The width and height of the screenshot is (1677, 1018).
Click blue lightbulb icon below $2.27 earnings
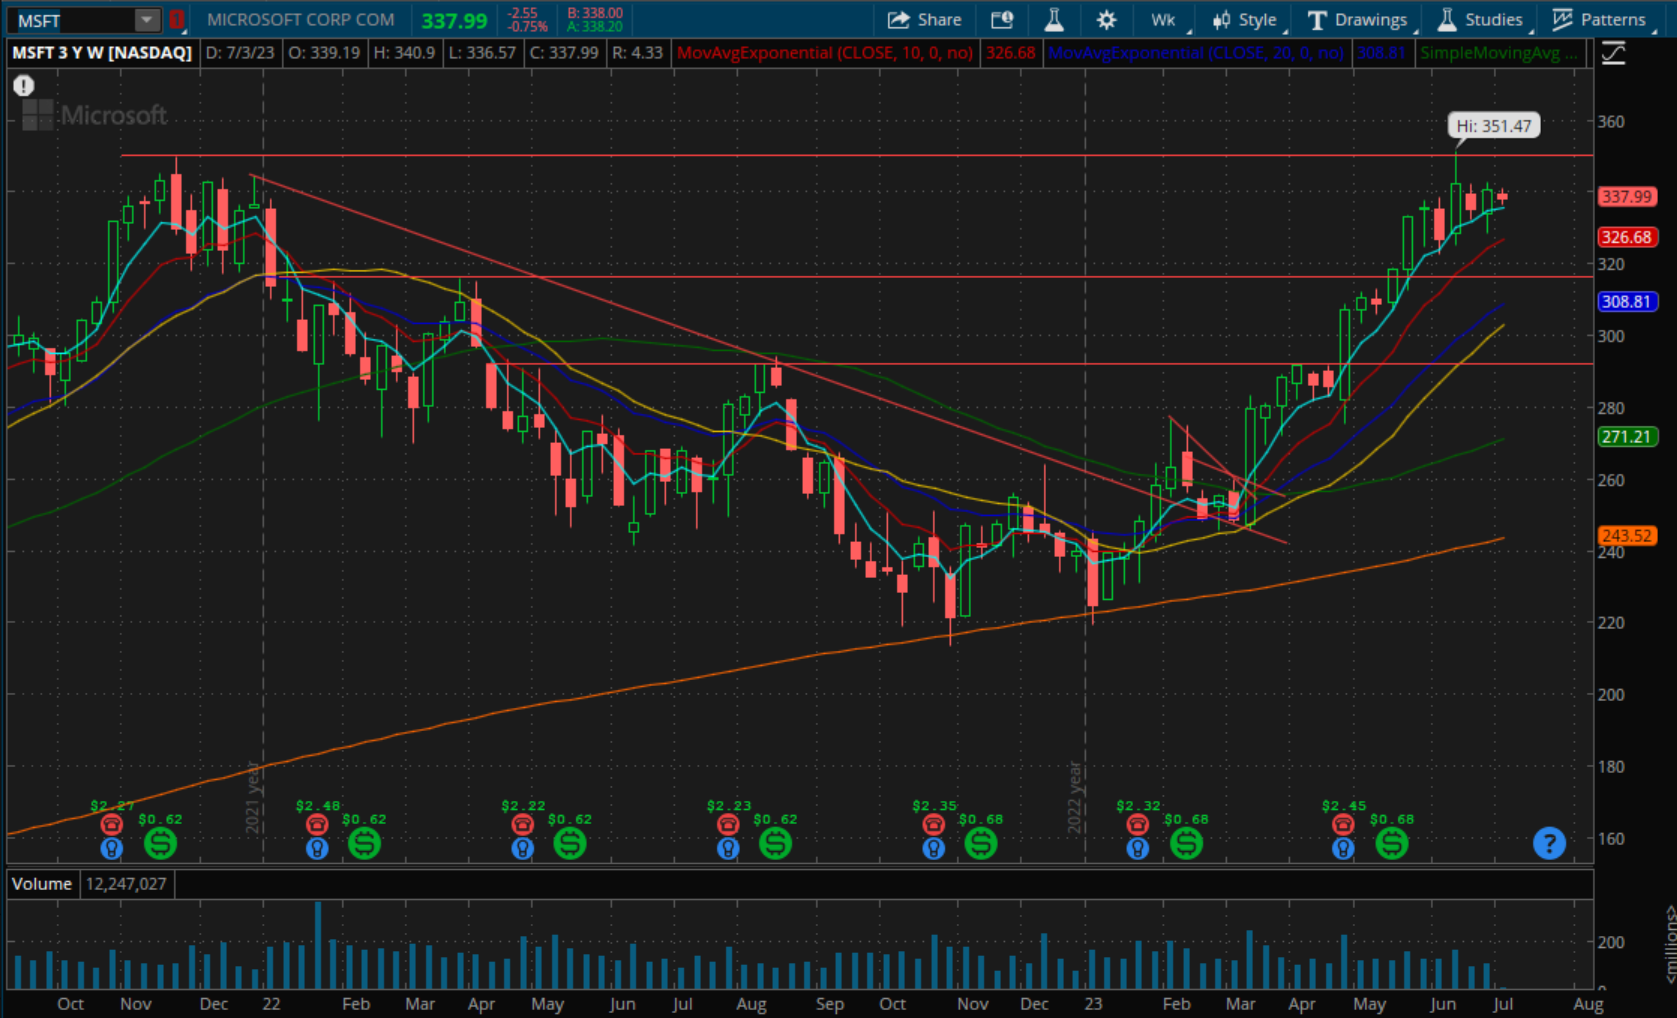point(111,849)
